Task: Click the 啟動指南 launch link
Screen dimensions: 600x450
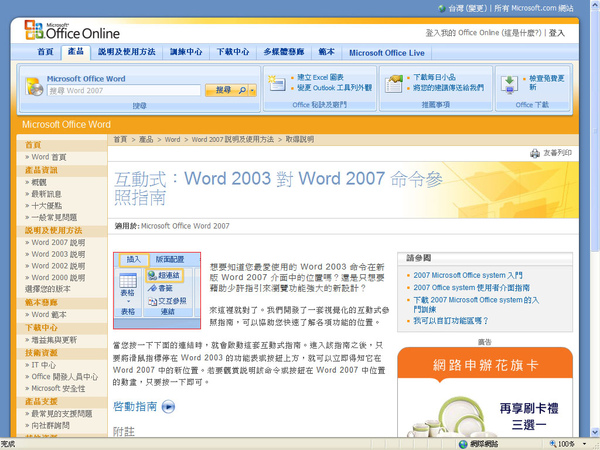Action: (135, 406)
